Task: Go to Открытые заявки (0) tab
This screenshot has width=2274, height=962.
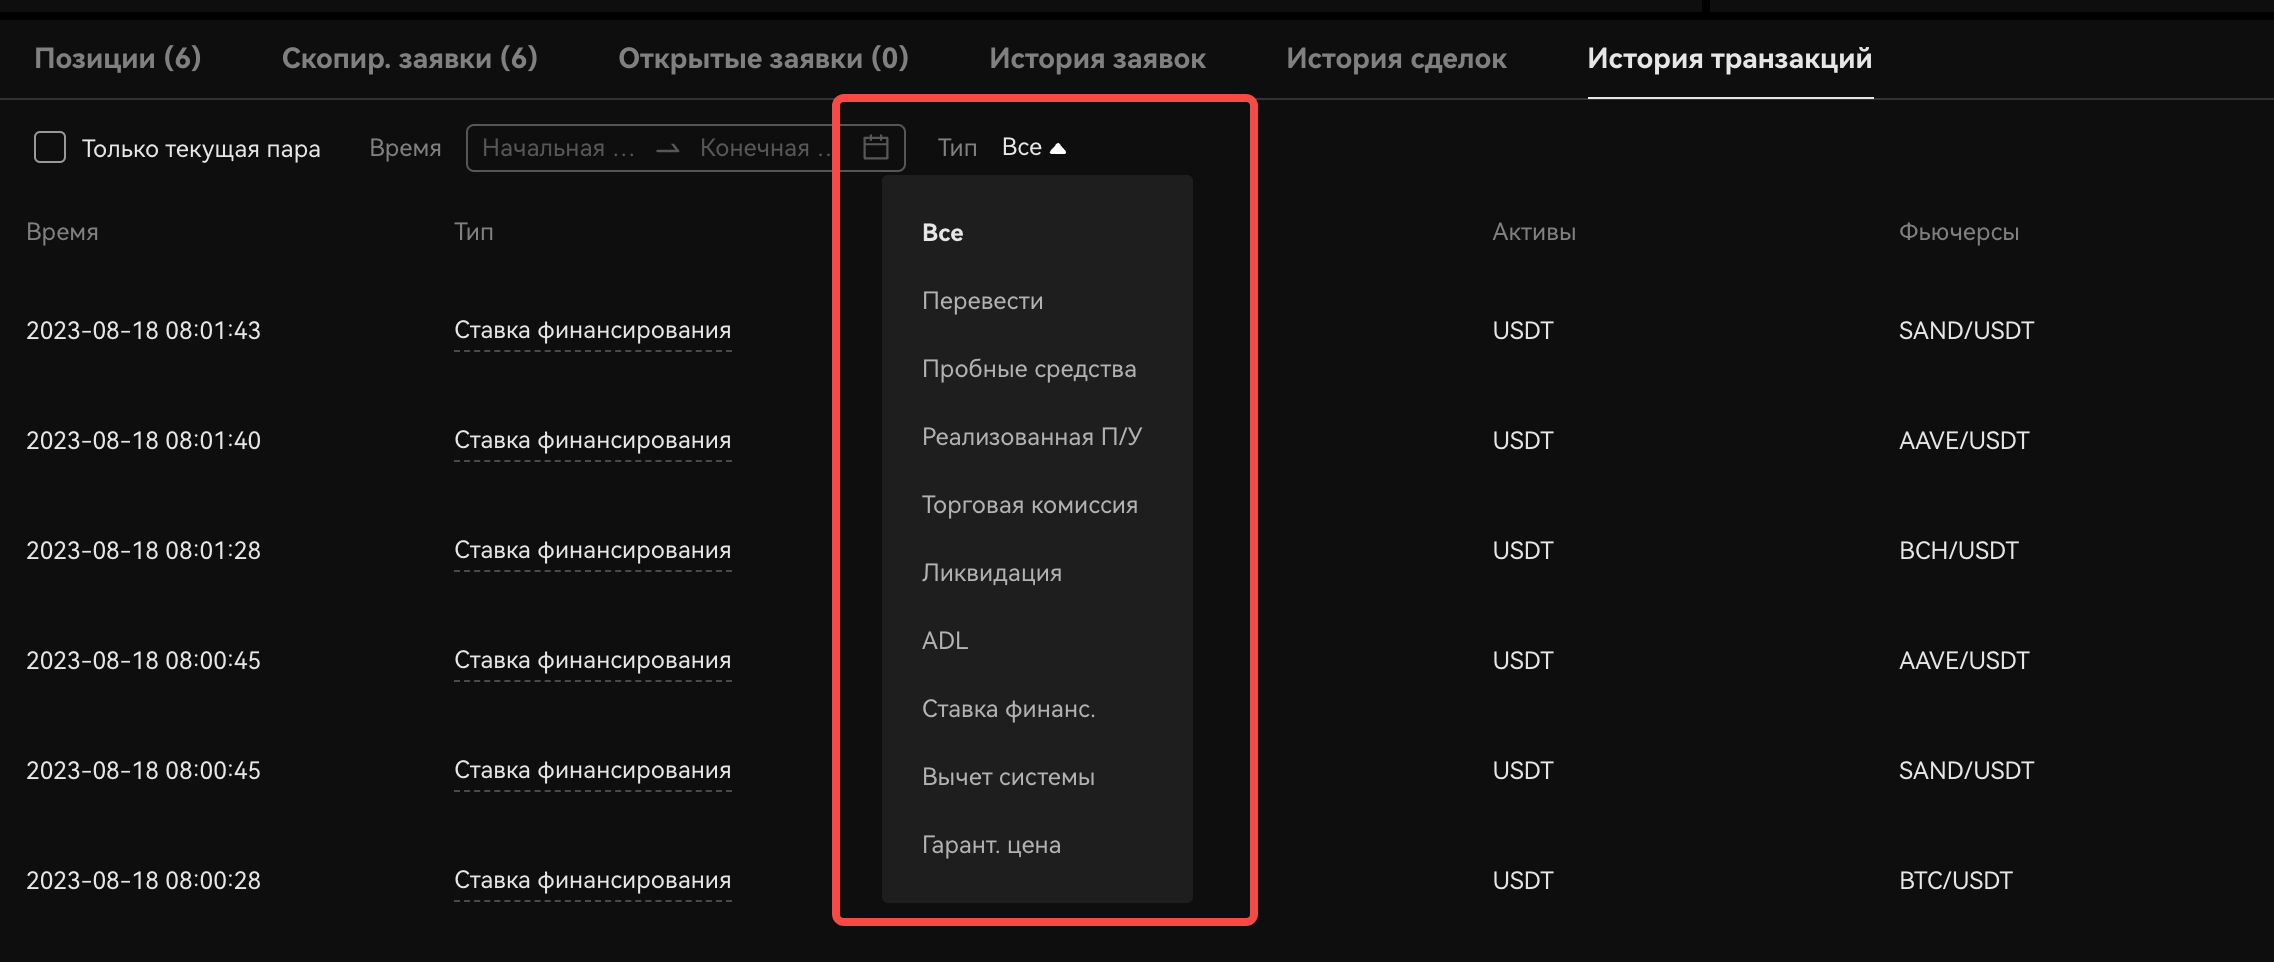Action: [x=763, y=58]
